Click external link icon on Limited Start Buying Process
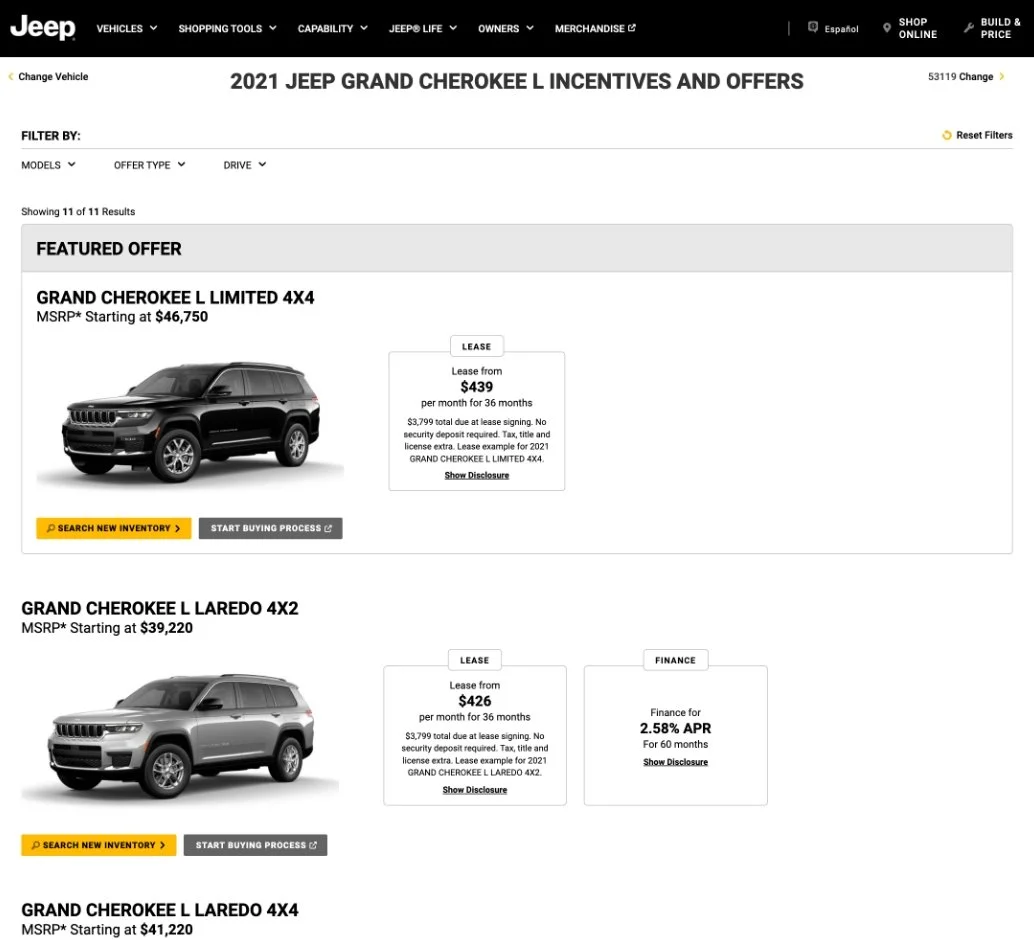This screenshot has height=940, width=1034. [x=328, y=528]
